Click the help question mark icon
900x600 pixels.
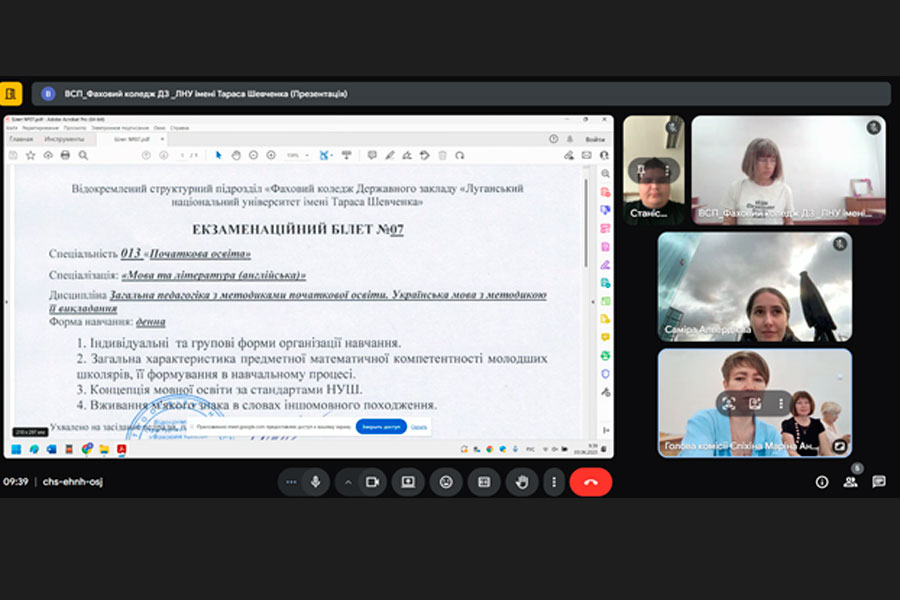pyautogui.click(x=553, y=139)
